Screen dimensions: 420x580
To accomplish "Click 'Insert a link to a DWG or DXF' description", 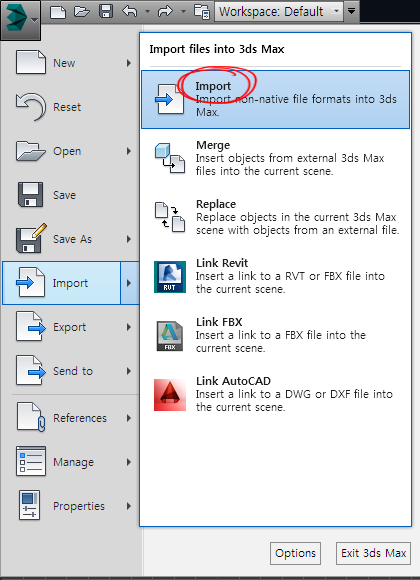I will (x=294, y=401).
